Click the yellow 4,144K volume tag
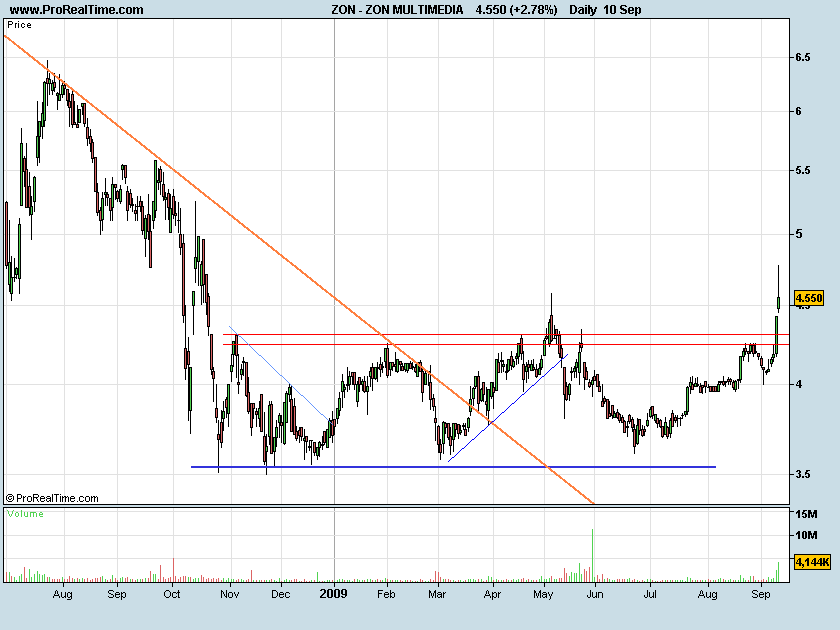 812,562
